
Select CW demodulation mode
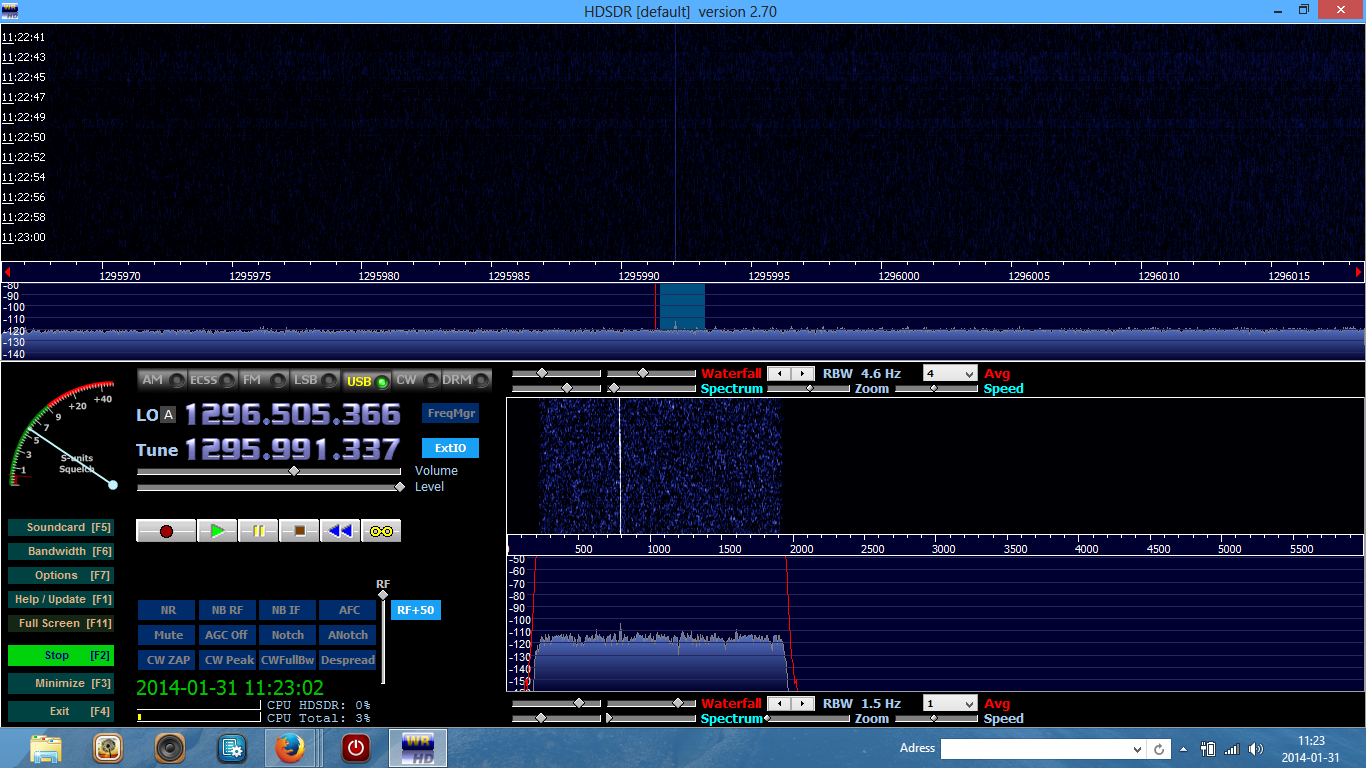click(417, 380)
